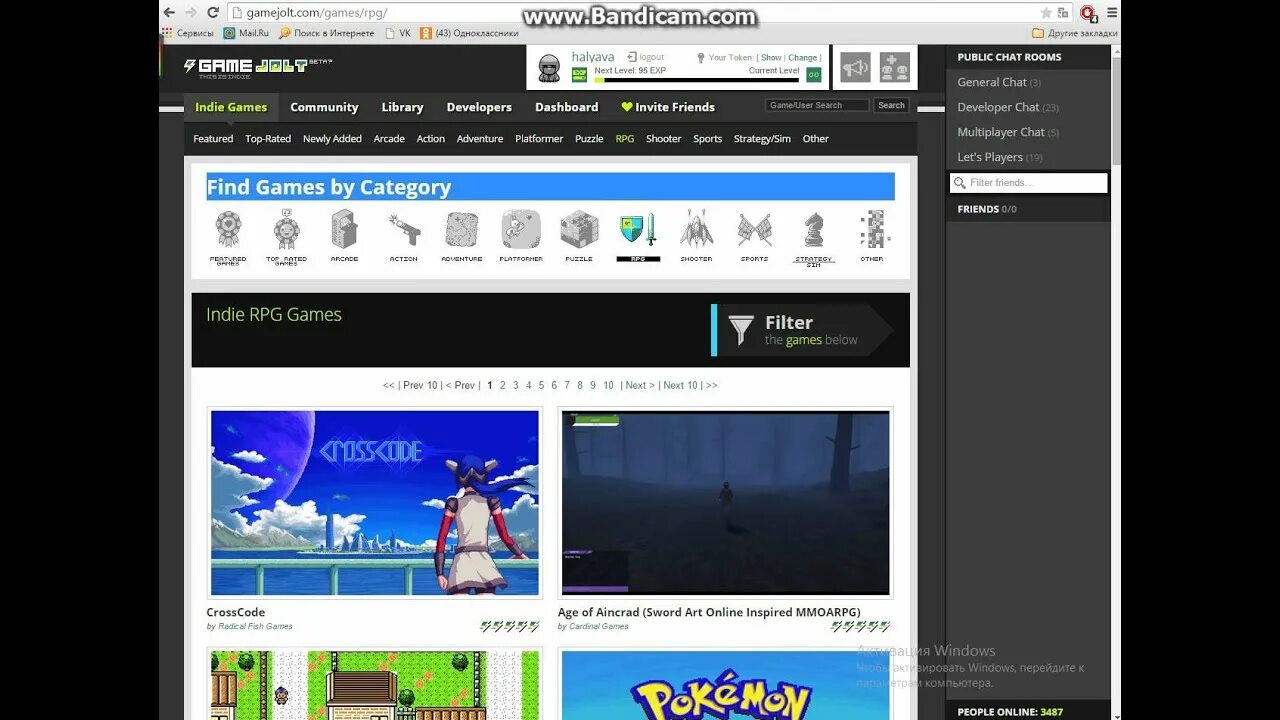Open the VK bookmark
The width and height of the screenshot is (1280, 720).
[397, 33]
